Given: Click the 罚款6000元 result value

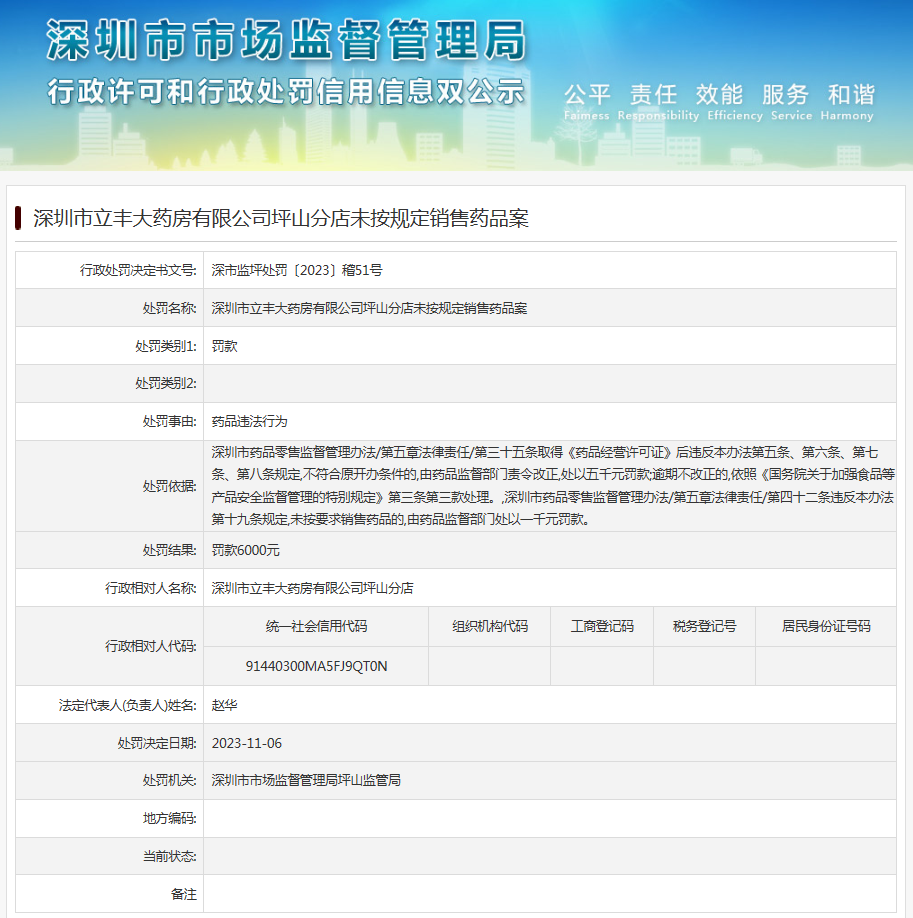Looking at the screenshot, I should 245,550.
